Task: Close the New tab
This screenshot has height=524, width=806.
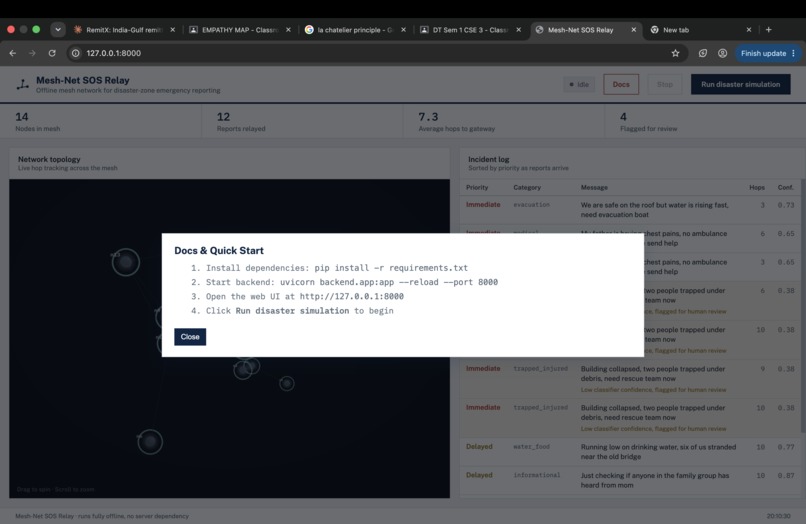Action: (749, 30)
